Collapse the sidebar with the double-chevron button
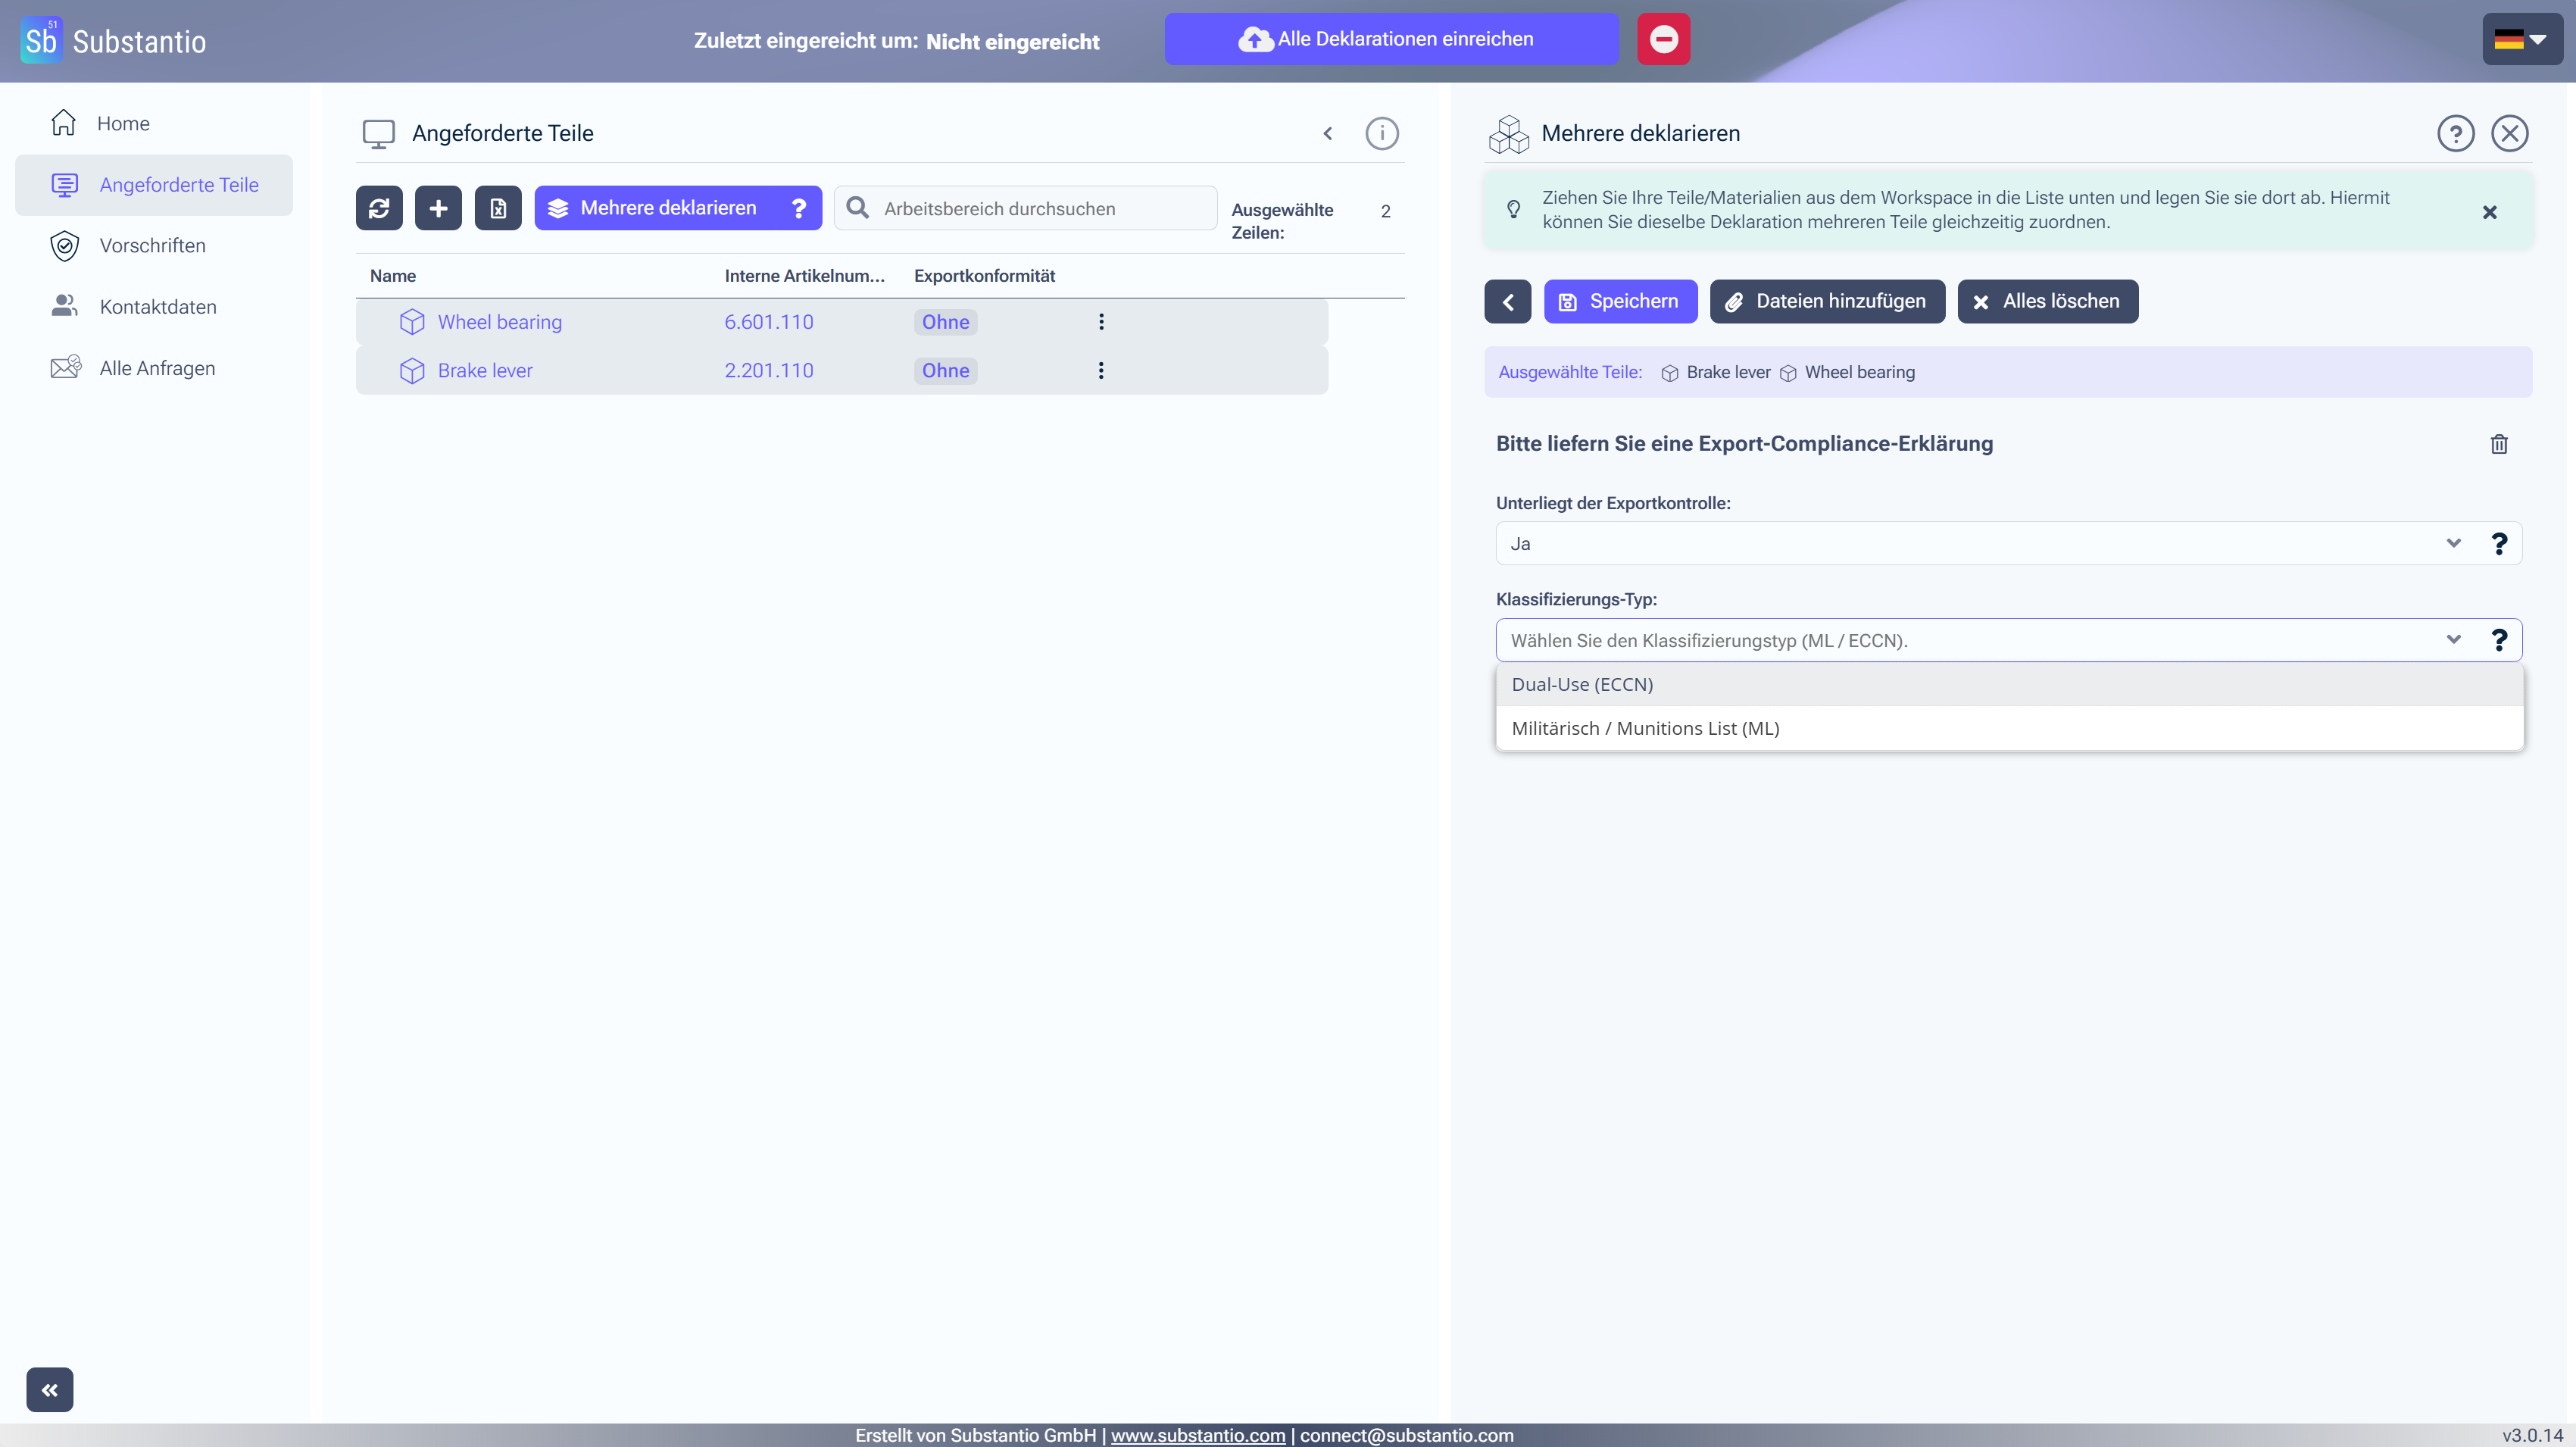2576x1447 pixels. coord(50,1389)
